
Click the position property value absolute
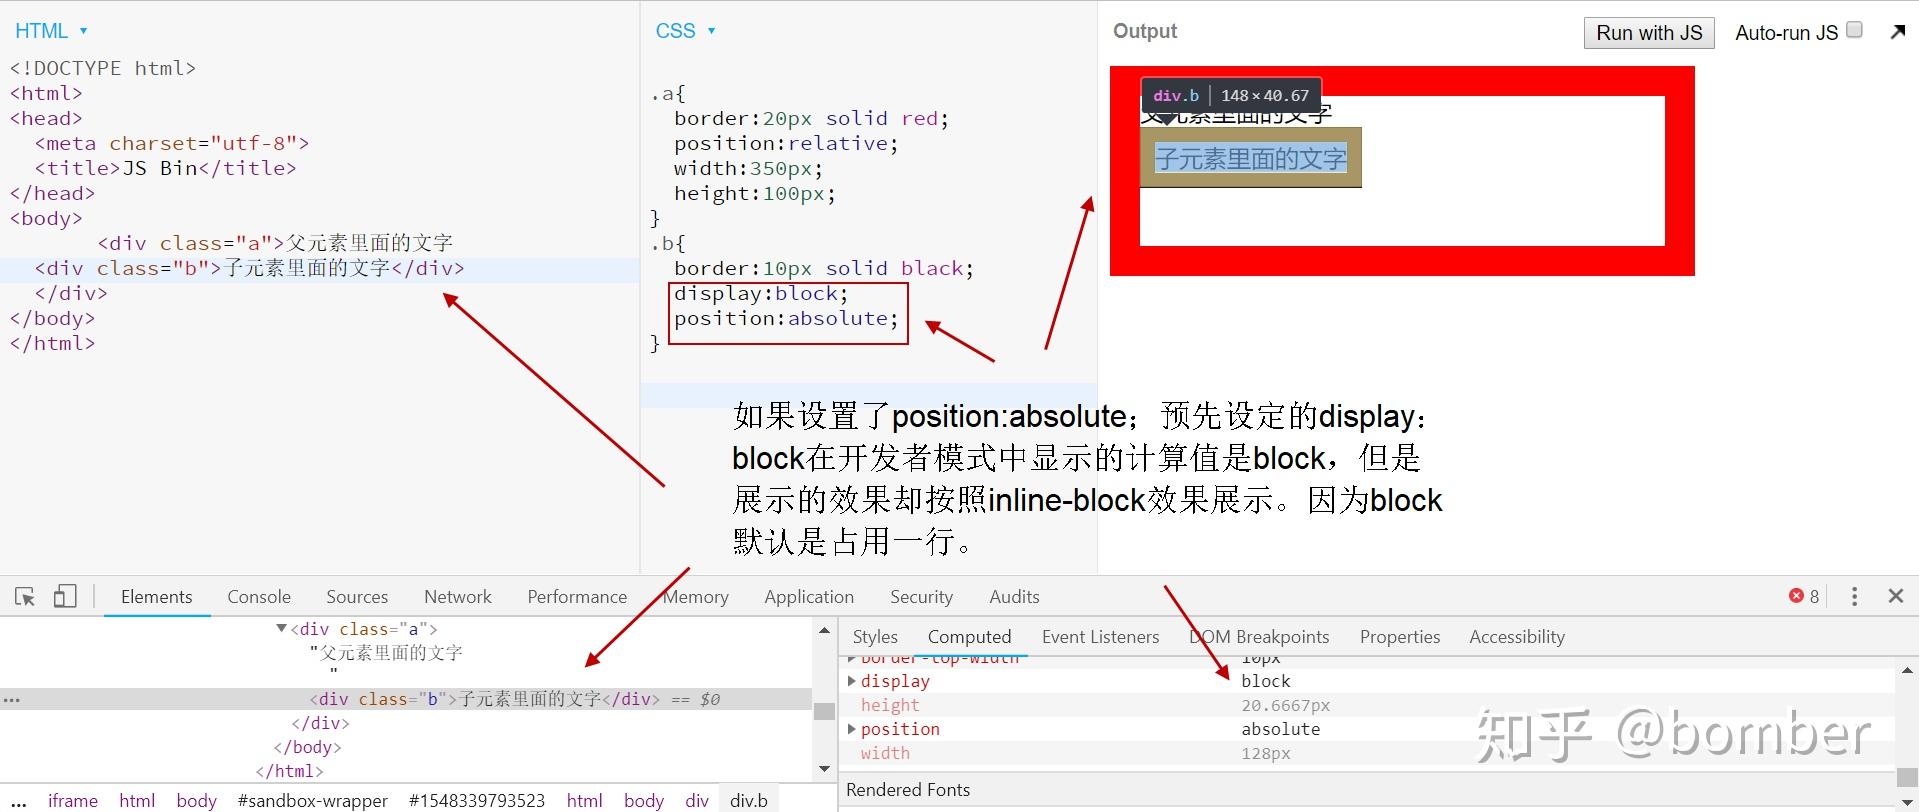(1281, 729)
